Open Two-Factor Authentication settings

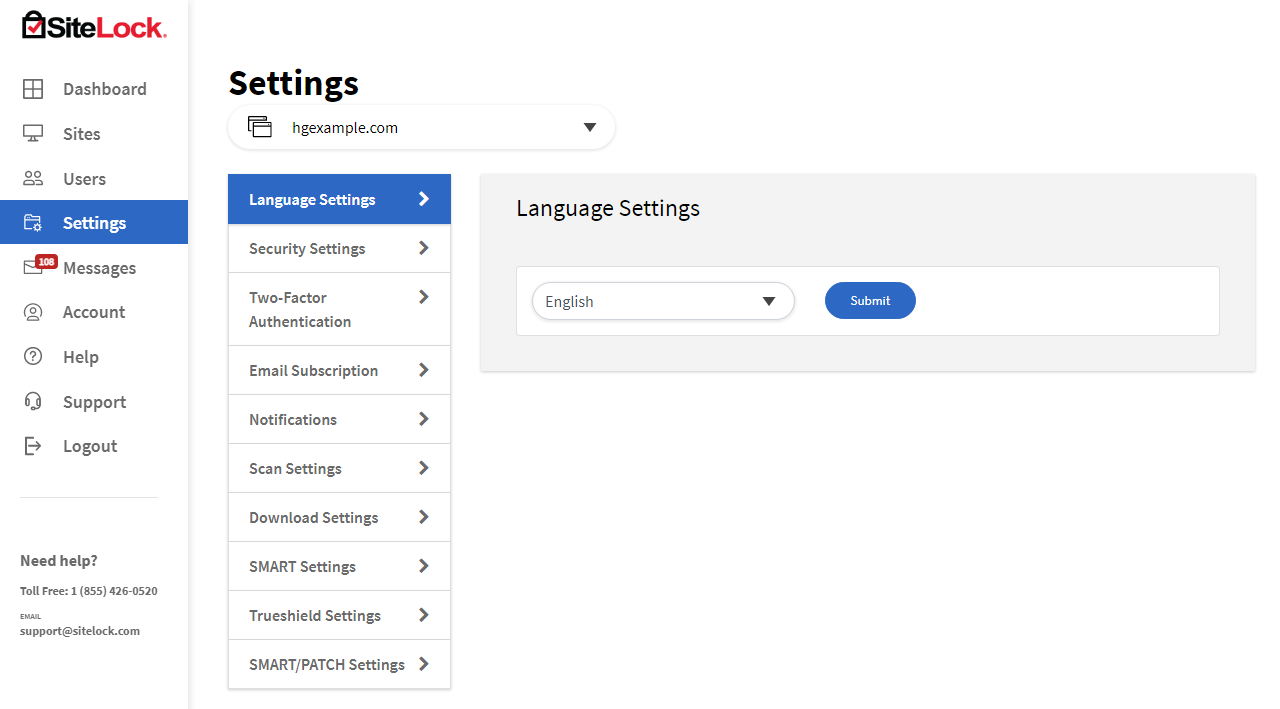(339, 309)
